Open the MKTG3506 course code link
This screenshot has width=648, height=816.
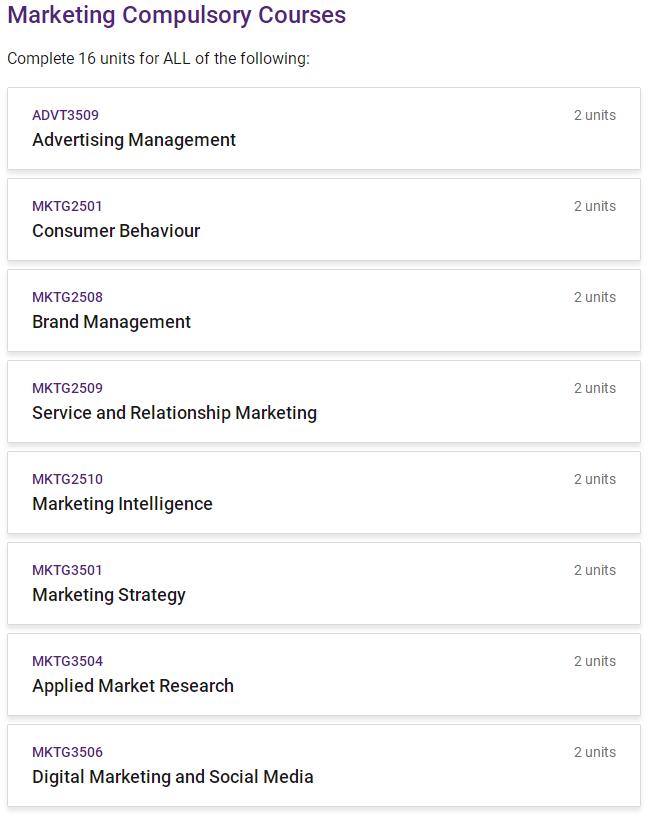click(x=67, y=752)
